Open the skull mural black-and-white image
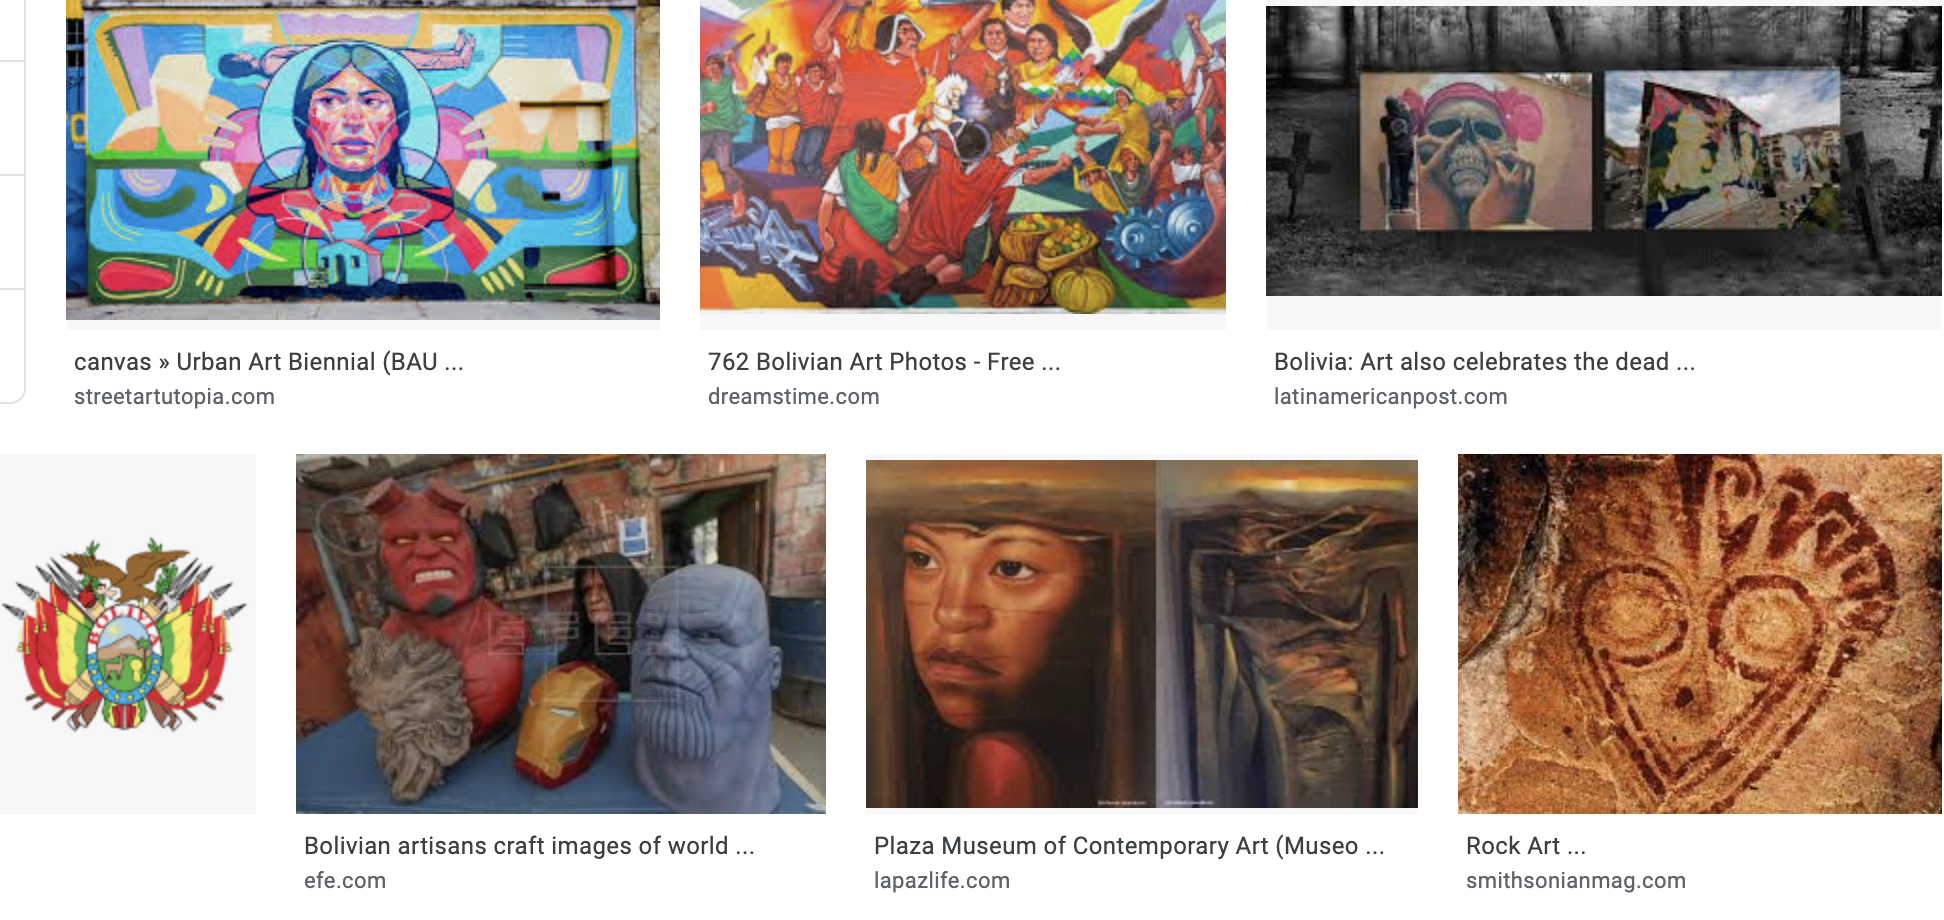The image size is (1944, 920). 1604,150
